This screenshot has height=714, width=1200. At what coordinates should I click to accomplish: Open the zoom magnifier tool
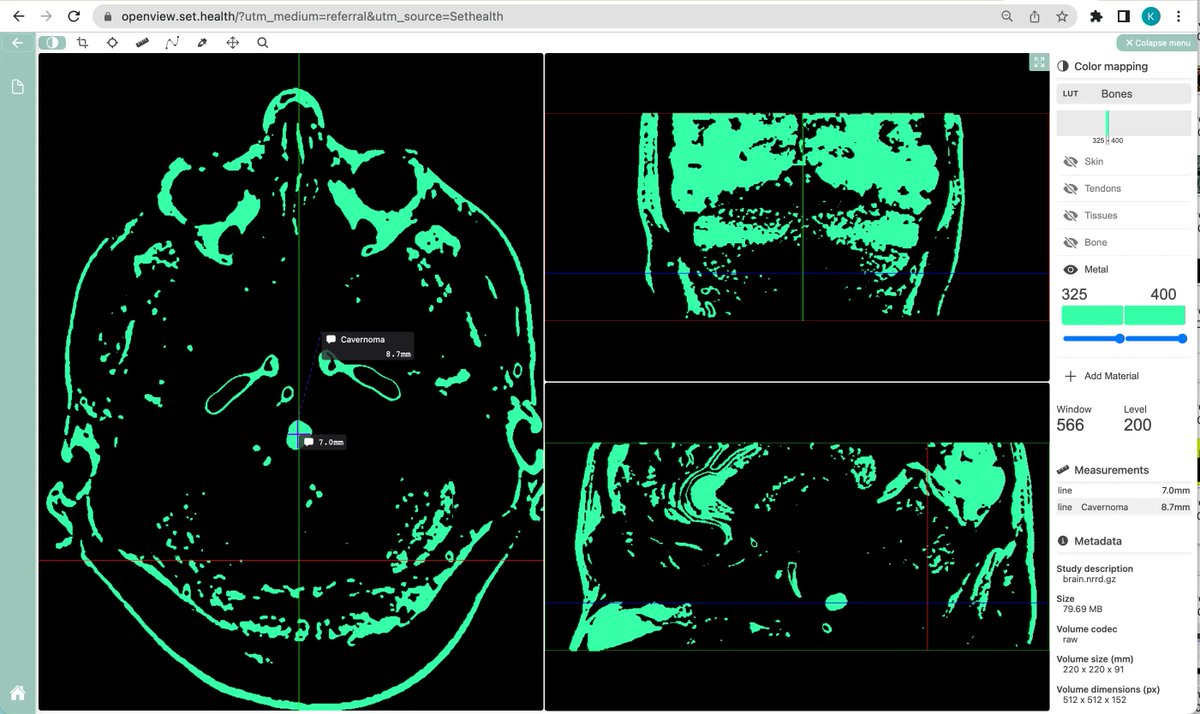point(261,42)
